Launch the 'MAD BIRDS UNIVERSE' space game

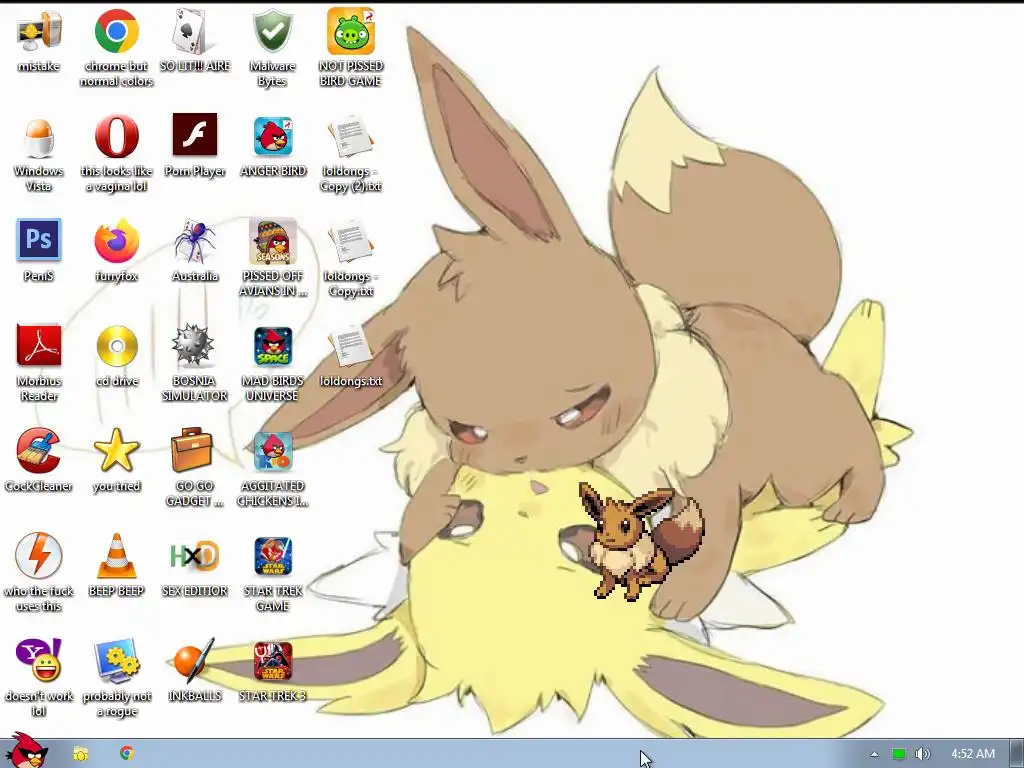point(273,346)
